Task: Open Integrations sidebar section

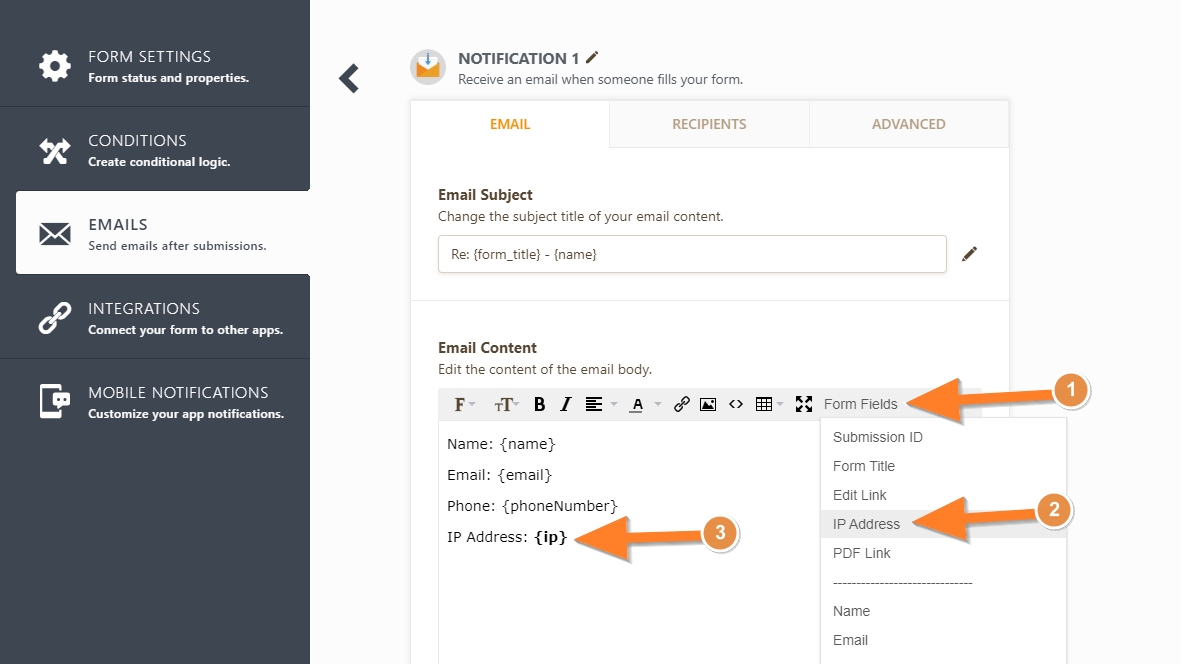Action: tap(155, 317)
